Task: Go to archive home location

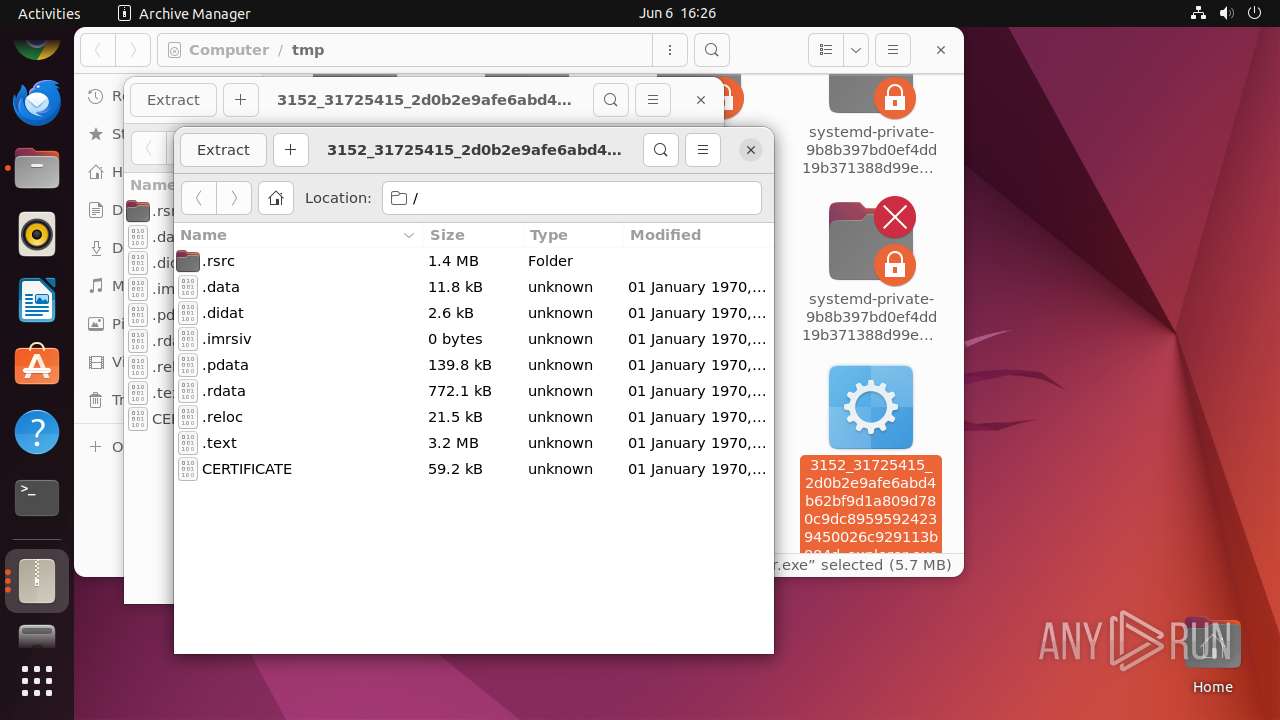Action: (x=276, y=198)
